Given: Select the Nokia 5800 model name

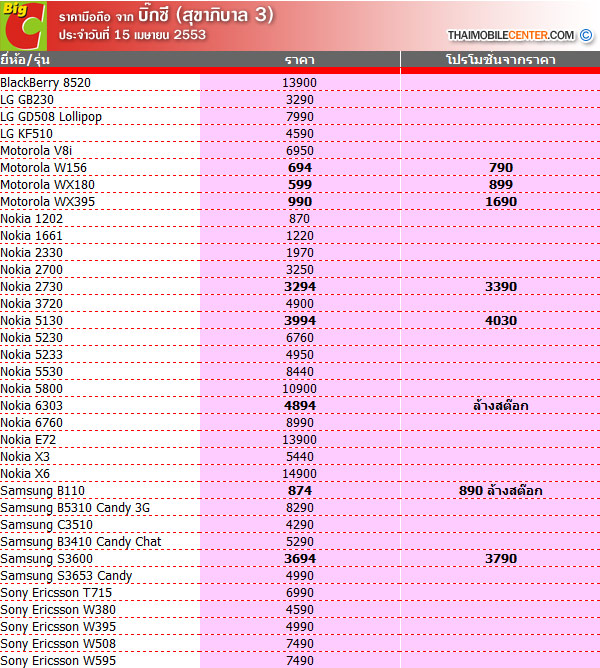Looking at the screenshot, I should (32, 389).
